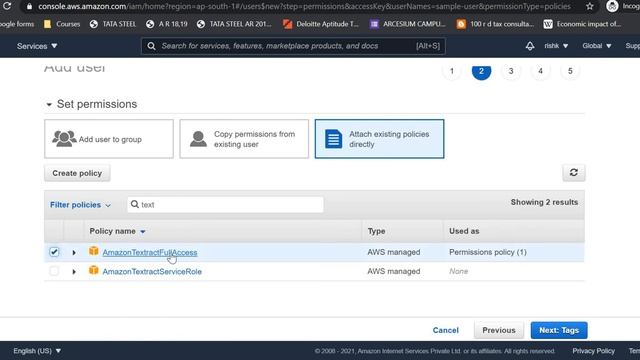640x360 pixels.
Task: Check the AmazonTextractServiceRole policy checkbox
Action: tap(54, 271)
